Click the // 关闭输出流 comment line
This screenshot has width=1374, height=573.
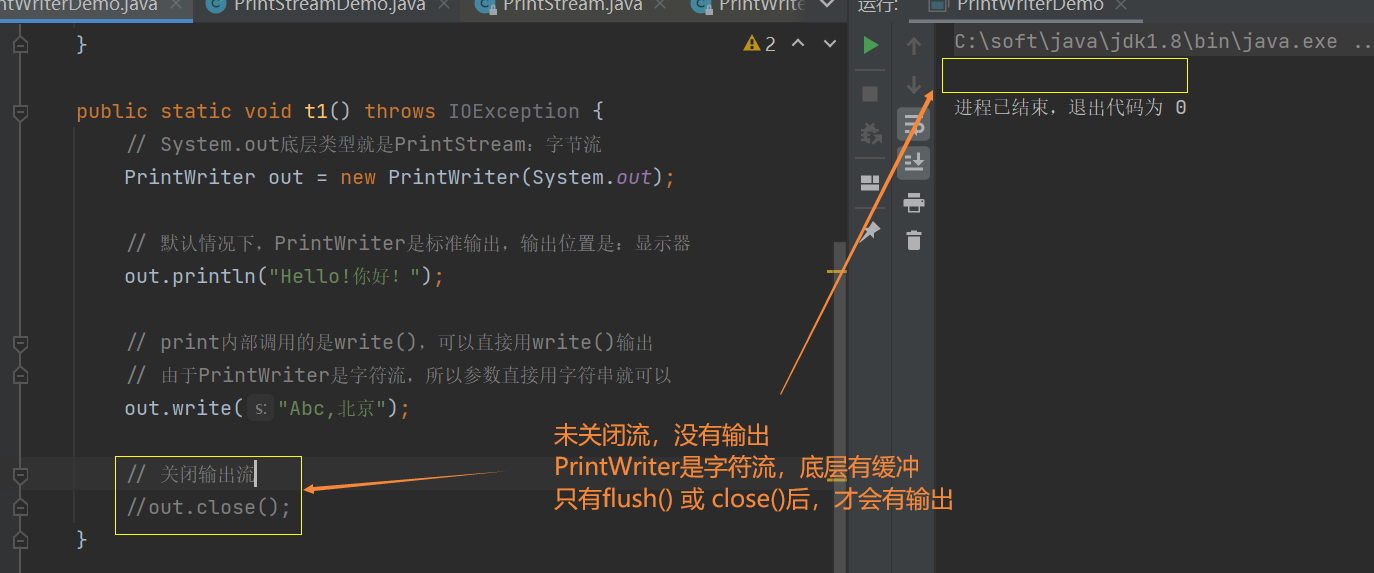pyautogui.click(x=193, y=474)
